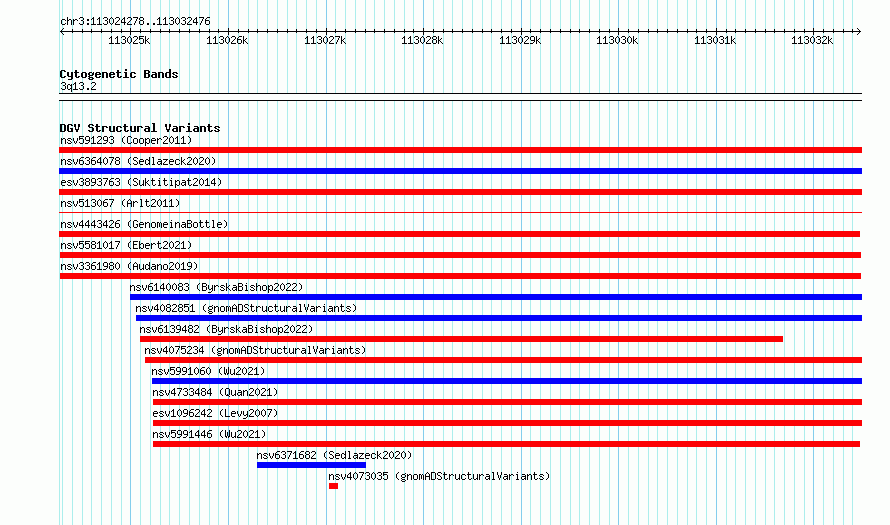The image size is (890, 525).
Task: Open the esv3893763 (Suktitipat2014) variant label
Action: 141,182
